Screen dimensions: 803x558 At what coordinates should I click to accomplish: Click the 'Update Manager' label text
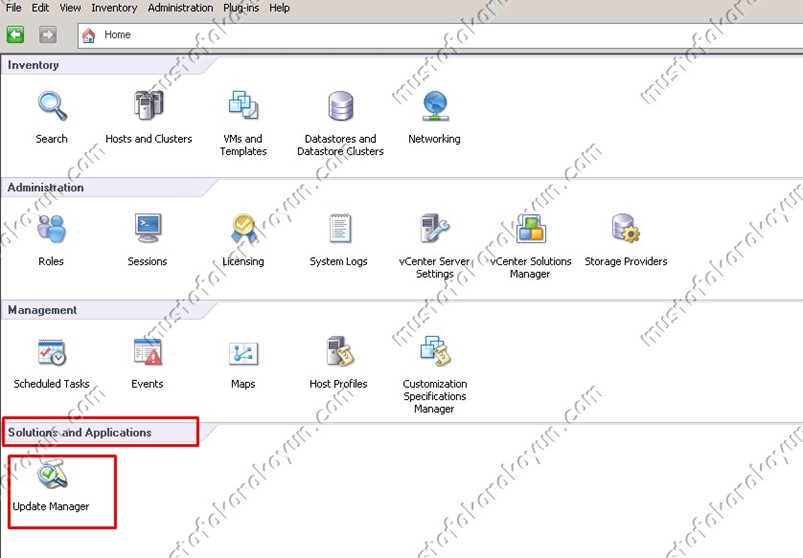coord(51,506)
